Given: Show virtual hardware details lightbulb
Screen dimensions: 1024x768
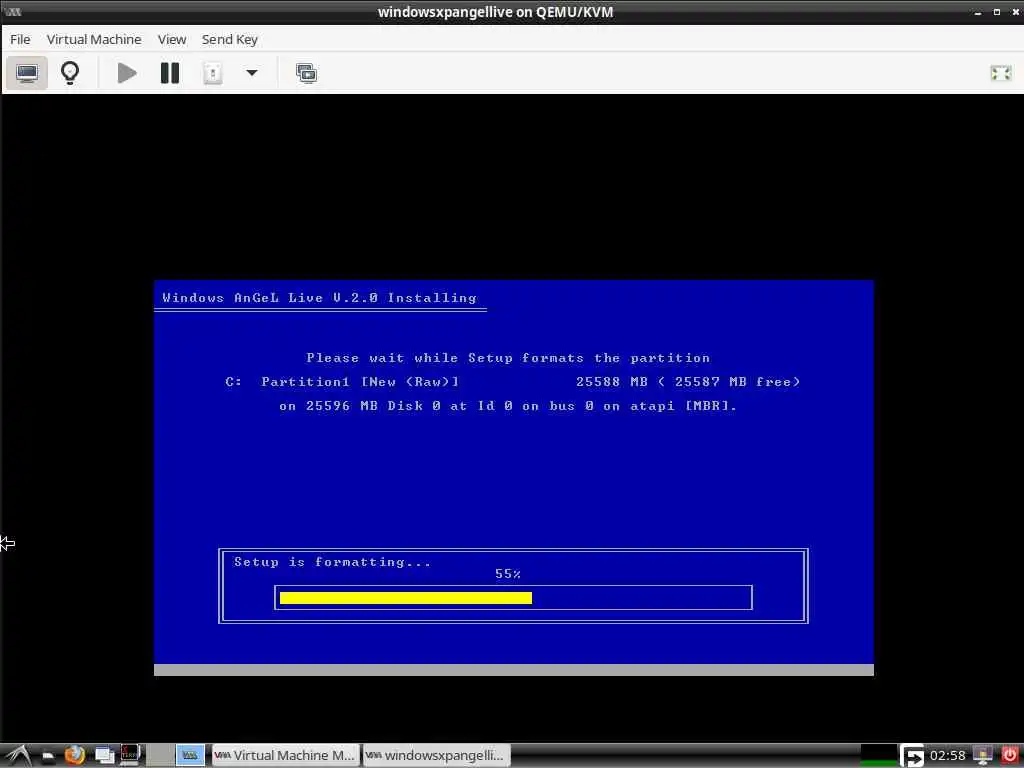Looking at the screenshot, I should pyautogui.click(x=70, y=73).
